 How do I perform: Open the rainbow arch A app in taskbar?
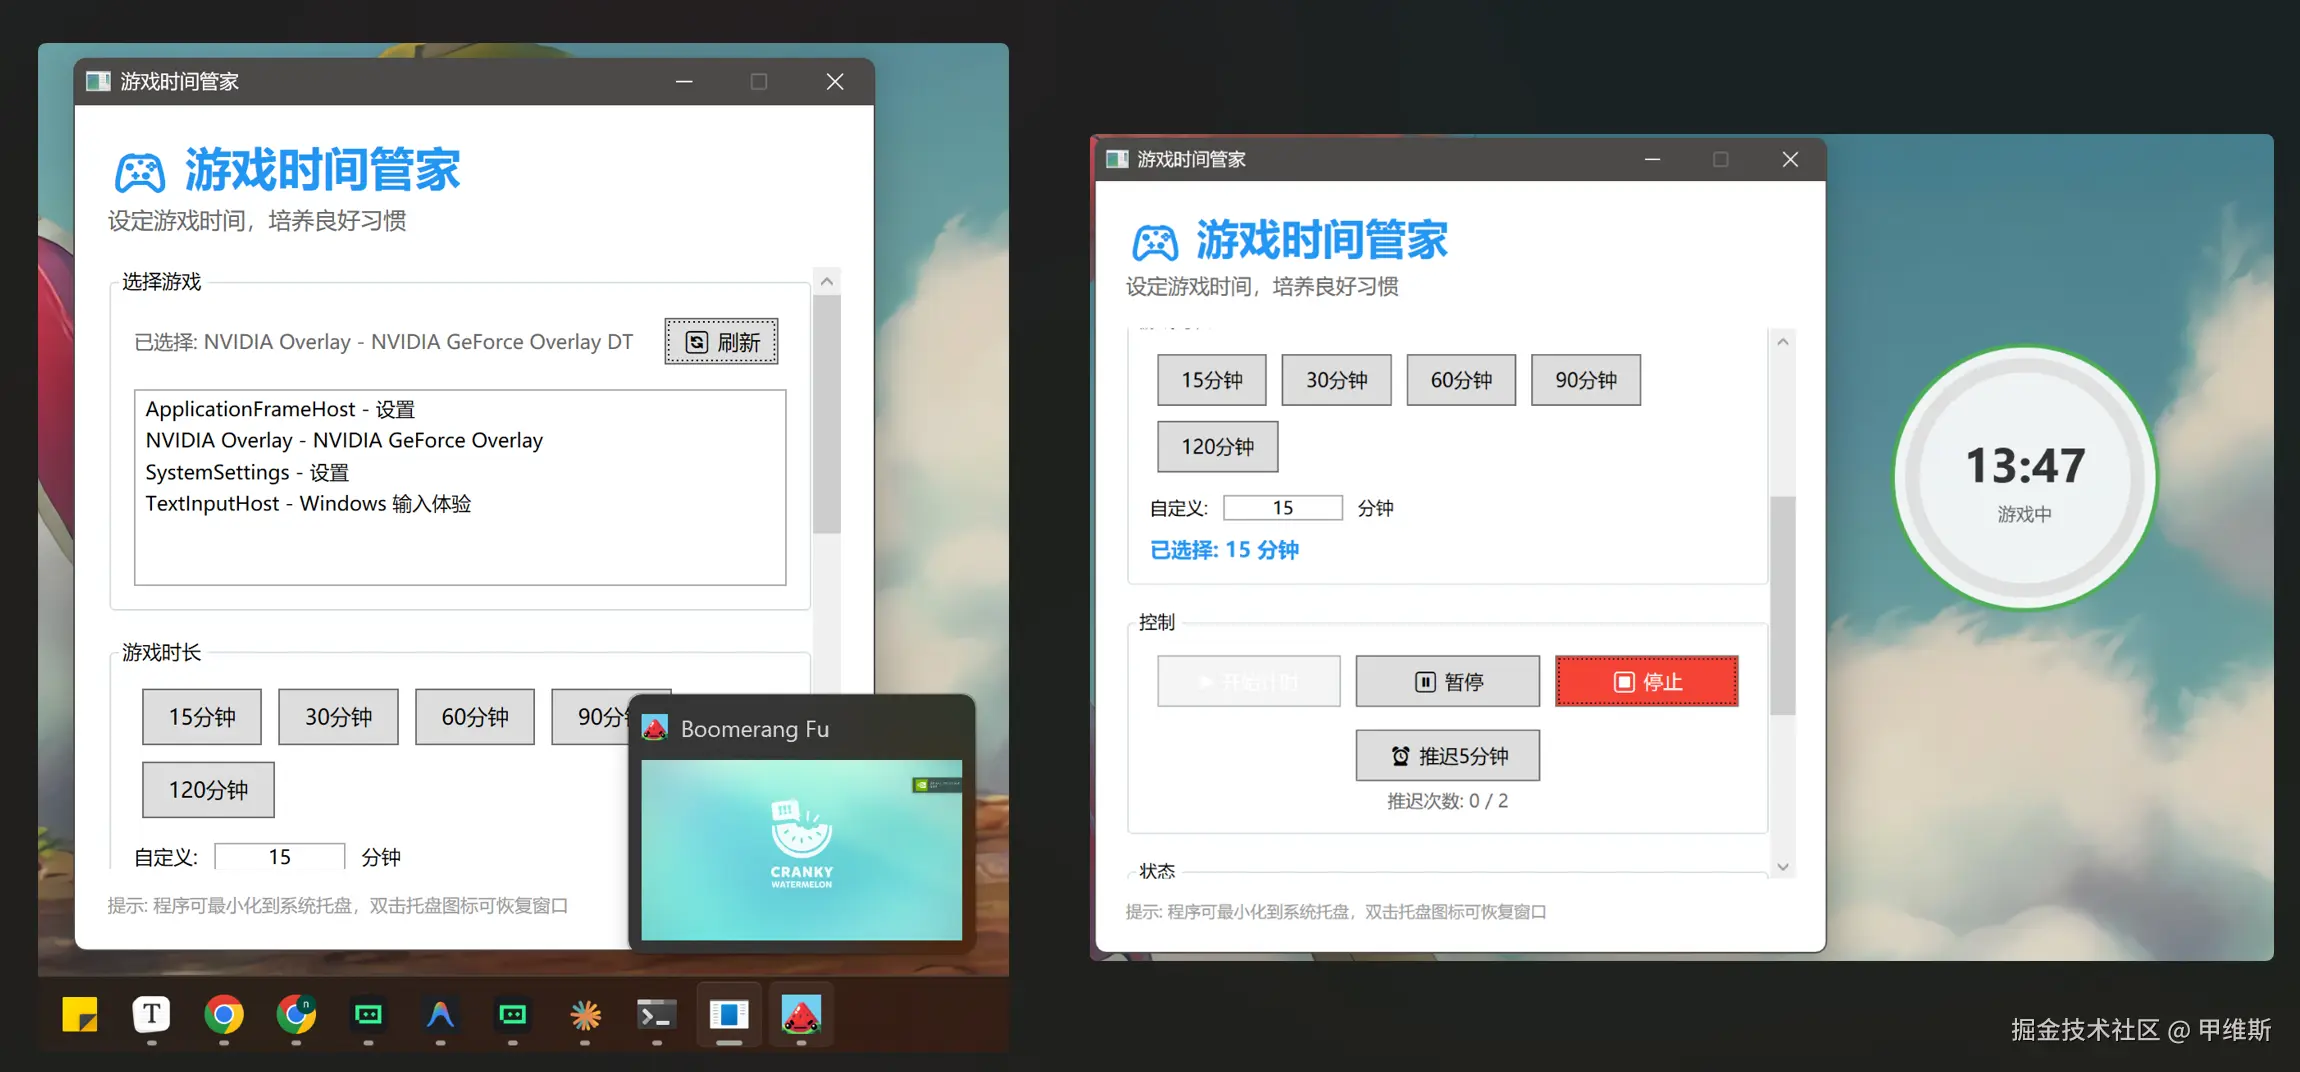(440, 1015)
